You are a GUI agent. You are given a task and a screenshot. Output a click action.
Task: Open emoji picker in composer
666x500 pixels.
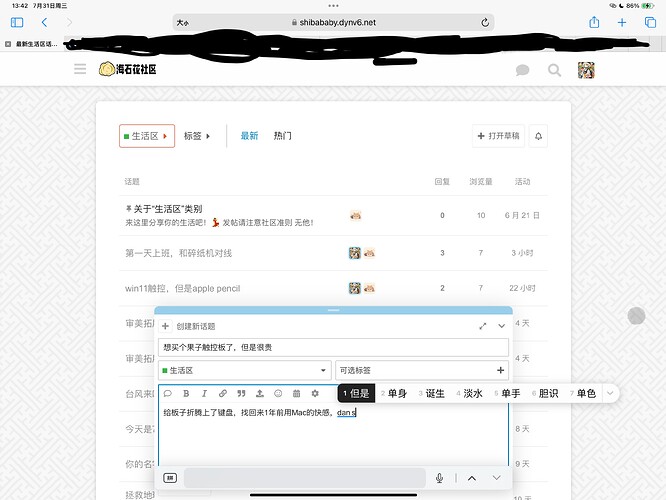tap(278, 393)
